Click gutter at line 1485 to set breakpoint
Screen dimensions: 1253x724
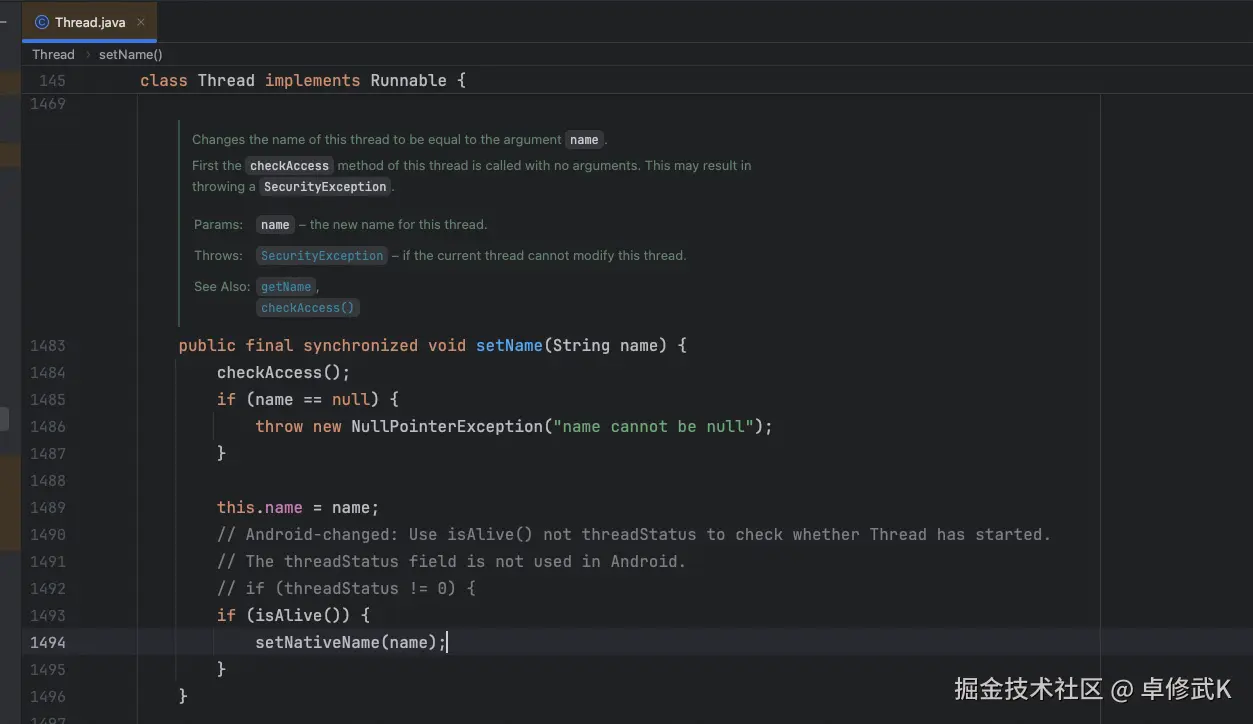point(47,400)
